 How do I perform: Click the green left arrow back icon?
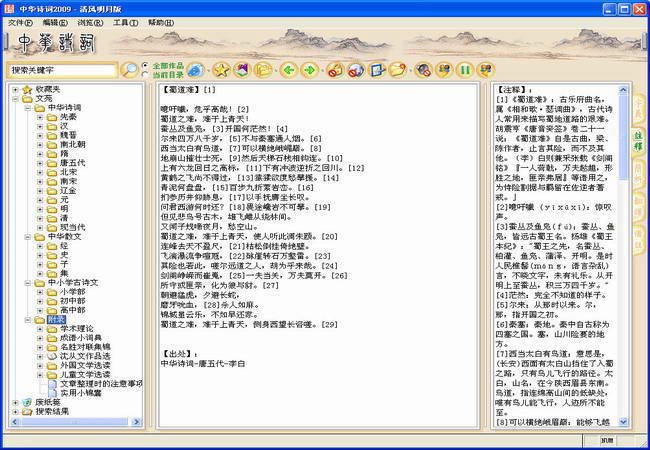point(288,70)
